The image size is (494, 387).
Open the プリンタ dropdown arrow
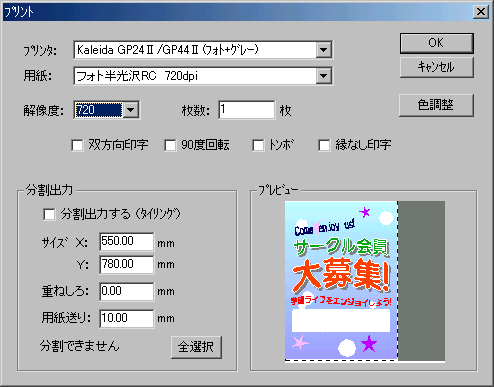(323, 50)
